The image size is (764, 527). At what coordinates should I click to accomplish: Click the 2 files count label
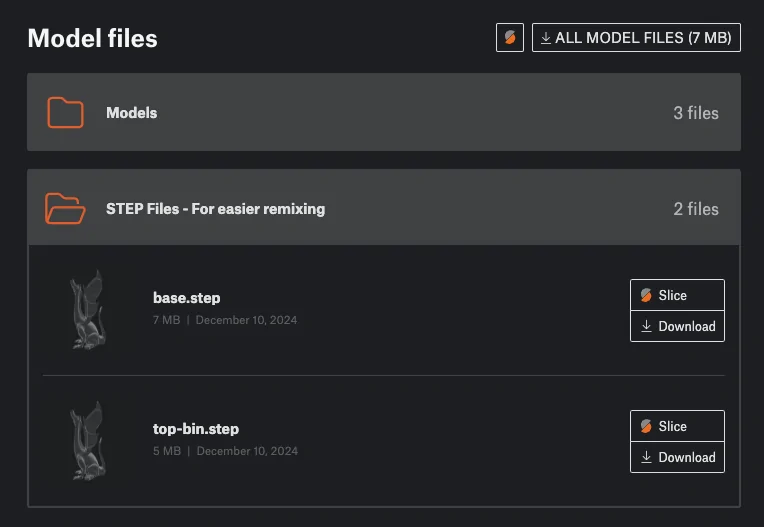coord(696,209)
